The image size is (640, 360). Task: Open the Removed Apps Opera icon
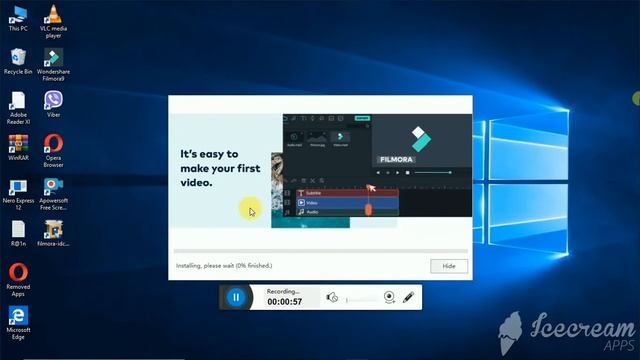pos(18,280)
